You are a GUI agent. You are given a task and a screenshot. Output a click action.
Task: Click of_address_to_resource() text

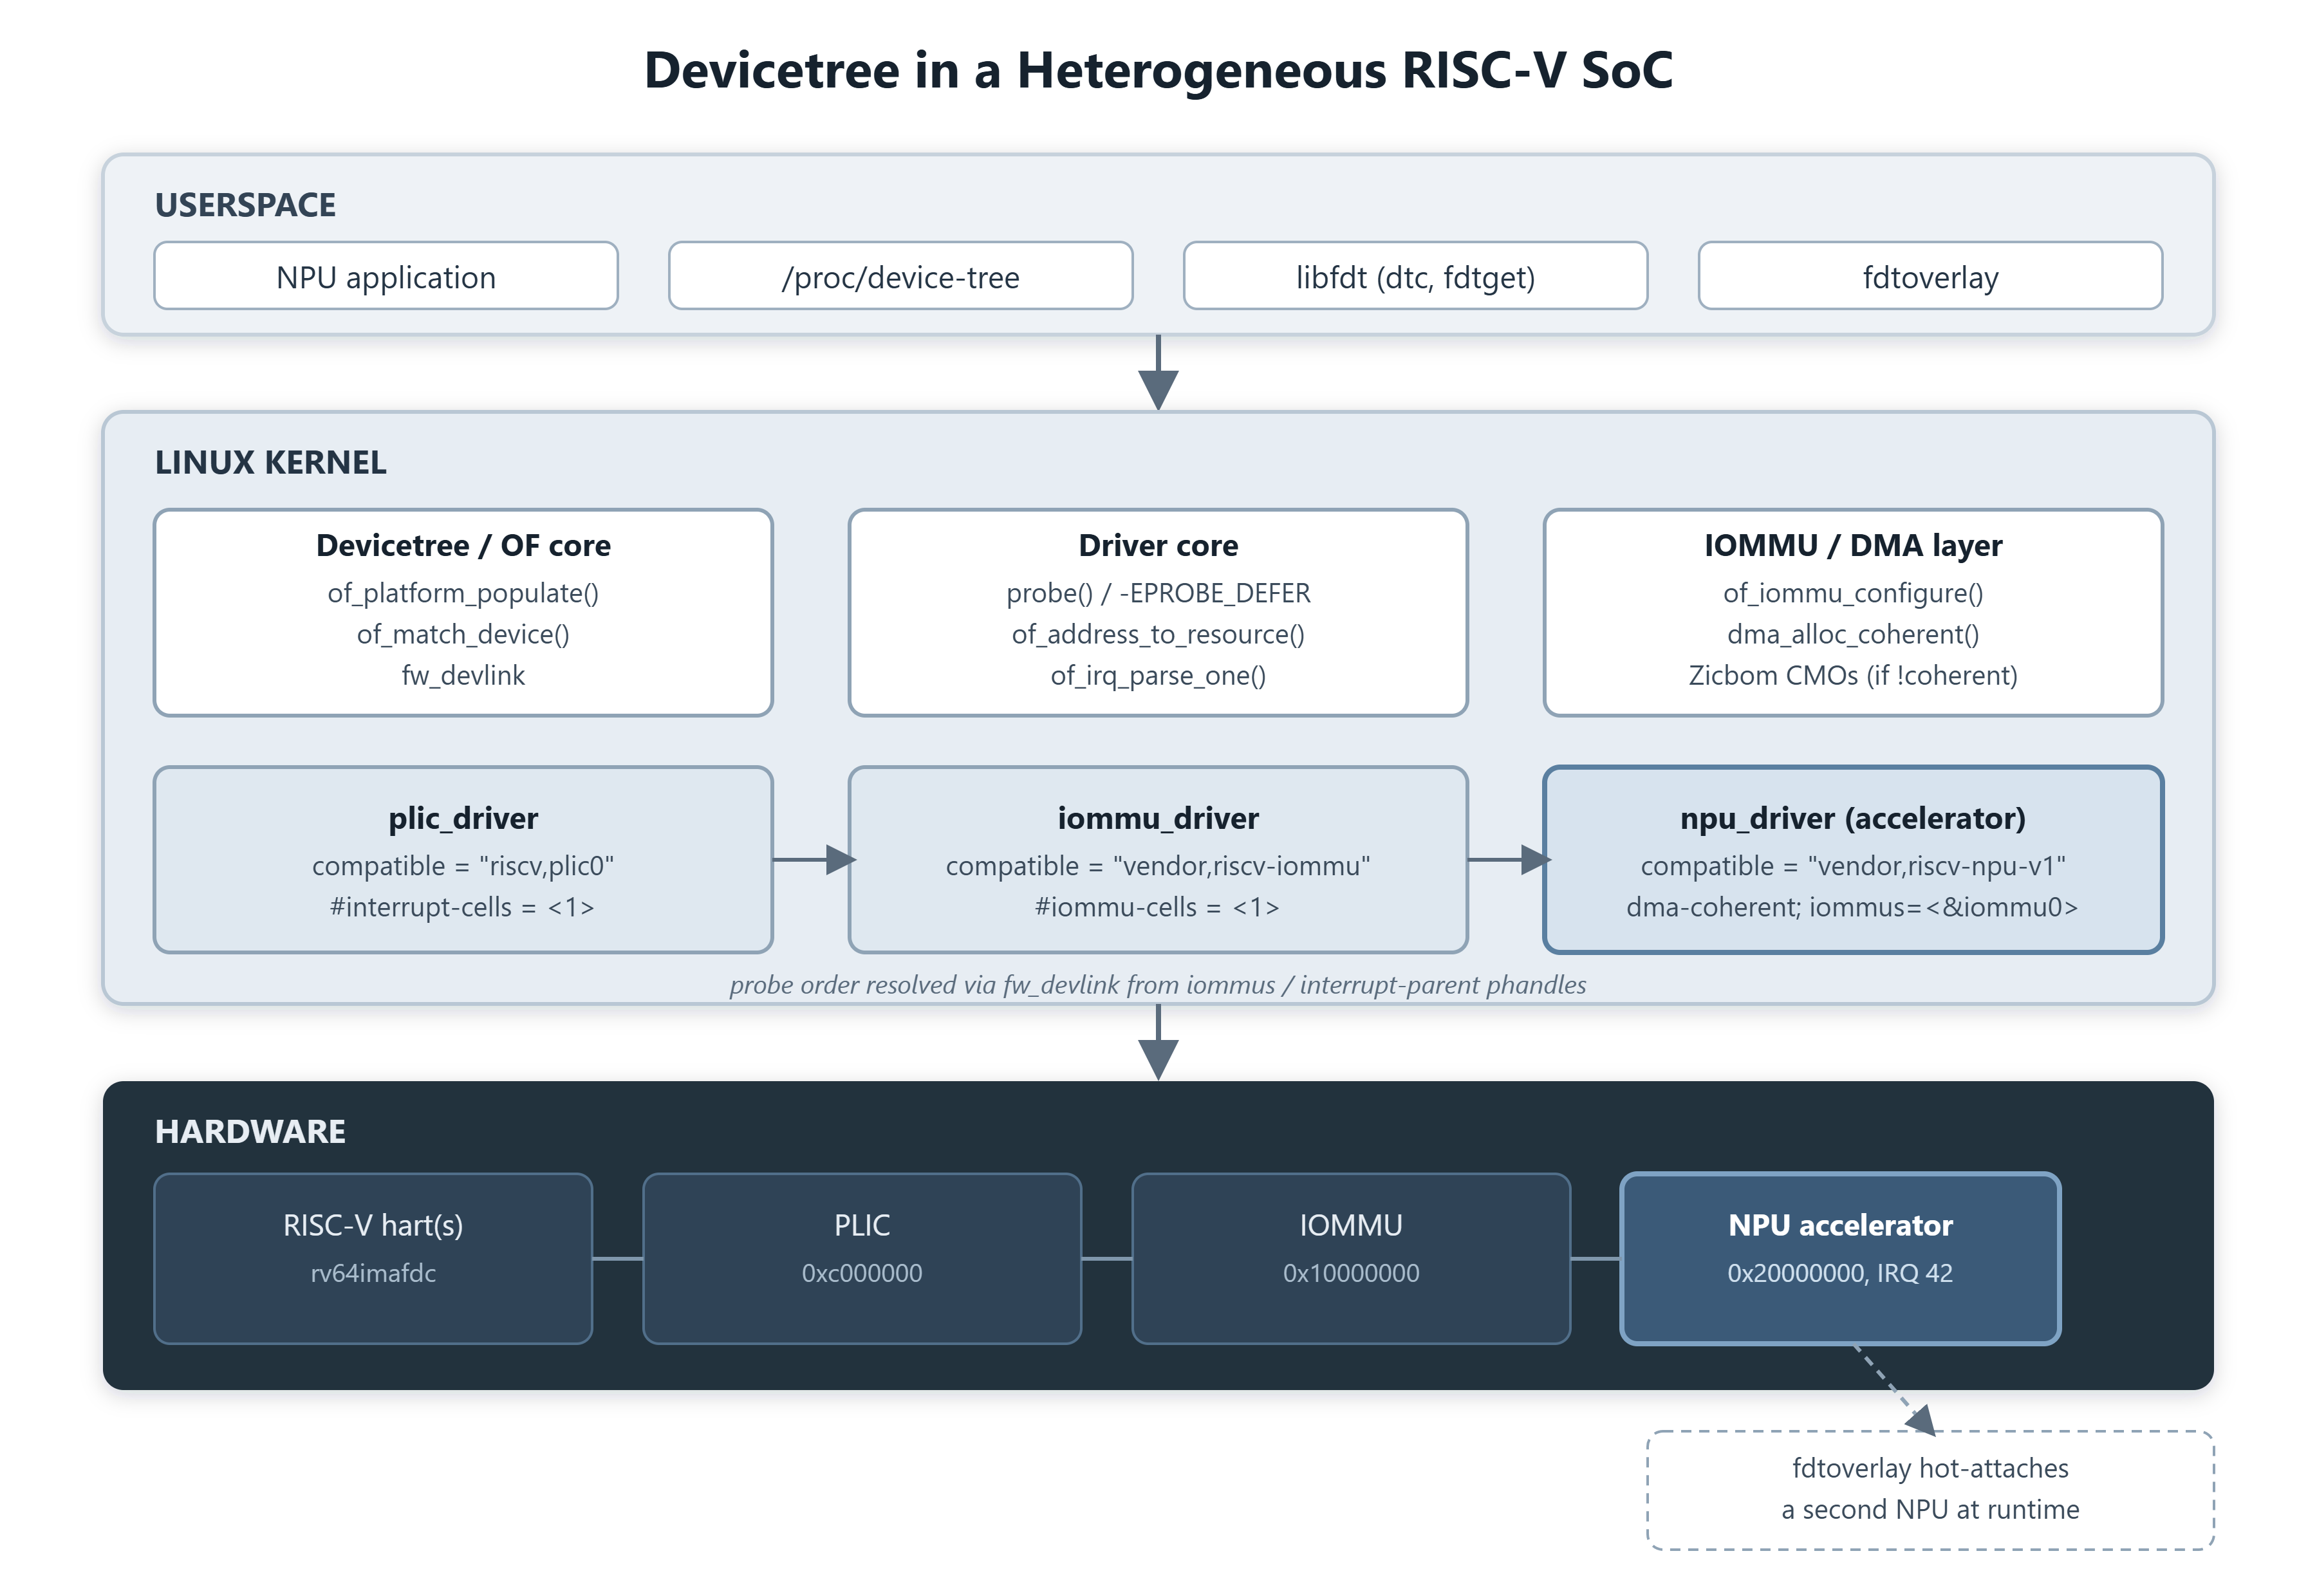pos(1158,634)
